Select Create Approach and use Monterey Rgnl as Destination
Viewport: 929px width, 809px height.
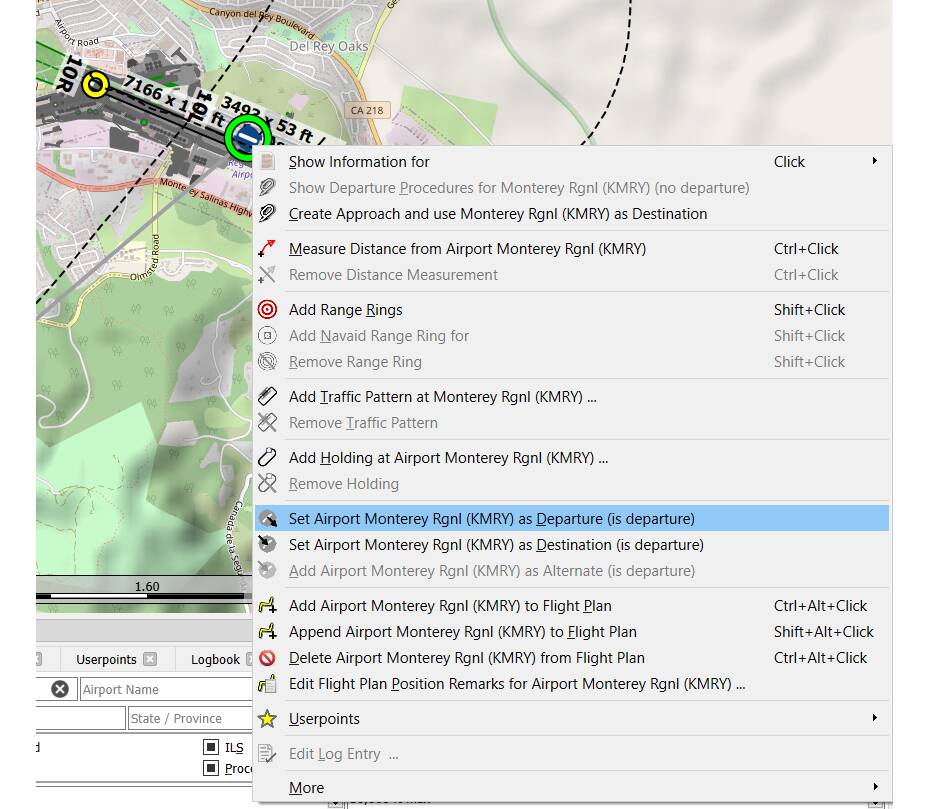(571, 214)
